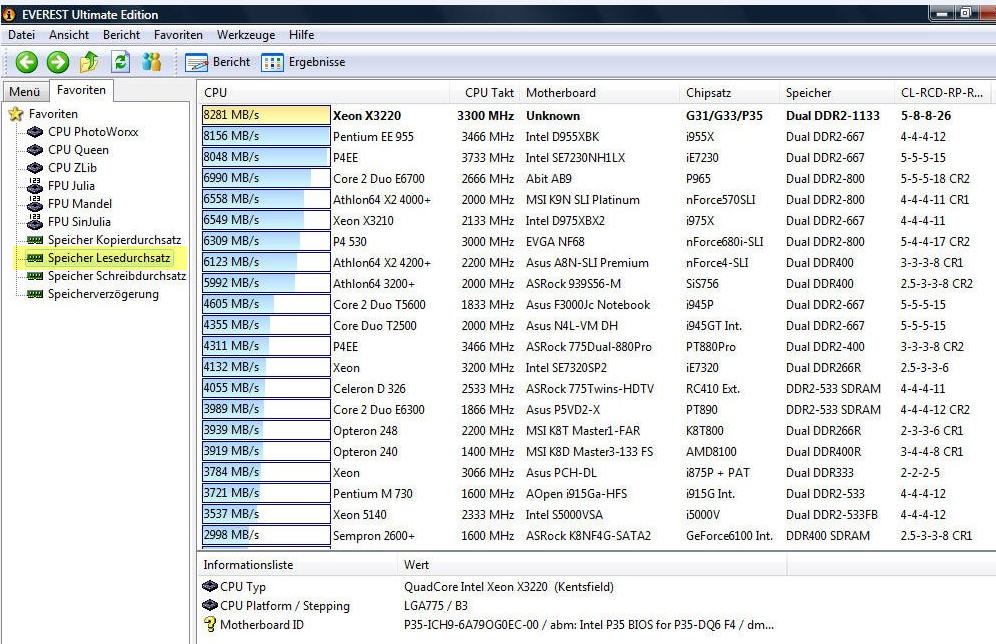The height and width of the screenshot is (644, 996).
Task: Click the CPU Typ chip icon
Action: click(x=210, y=586)
